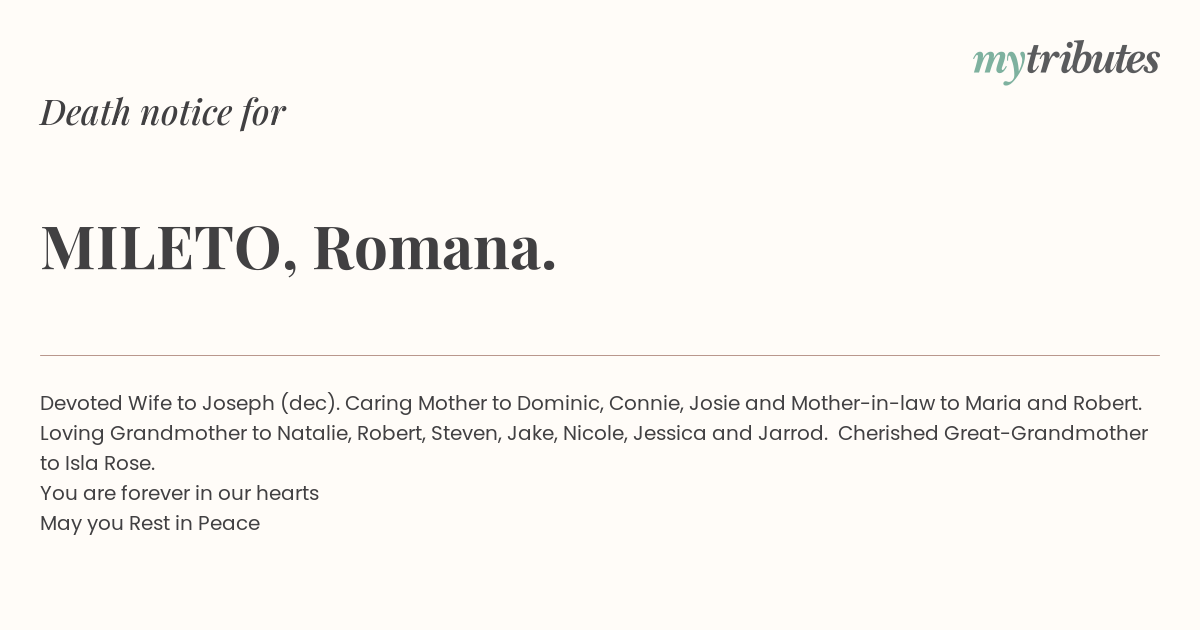The width and height of the screenshot is (1200, 630).
Task: Click the mytributes logo
Action: pos(1066,61)
